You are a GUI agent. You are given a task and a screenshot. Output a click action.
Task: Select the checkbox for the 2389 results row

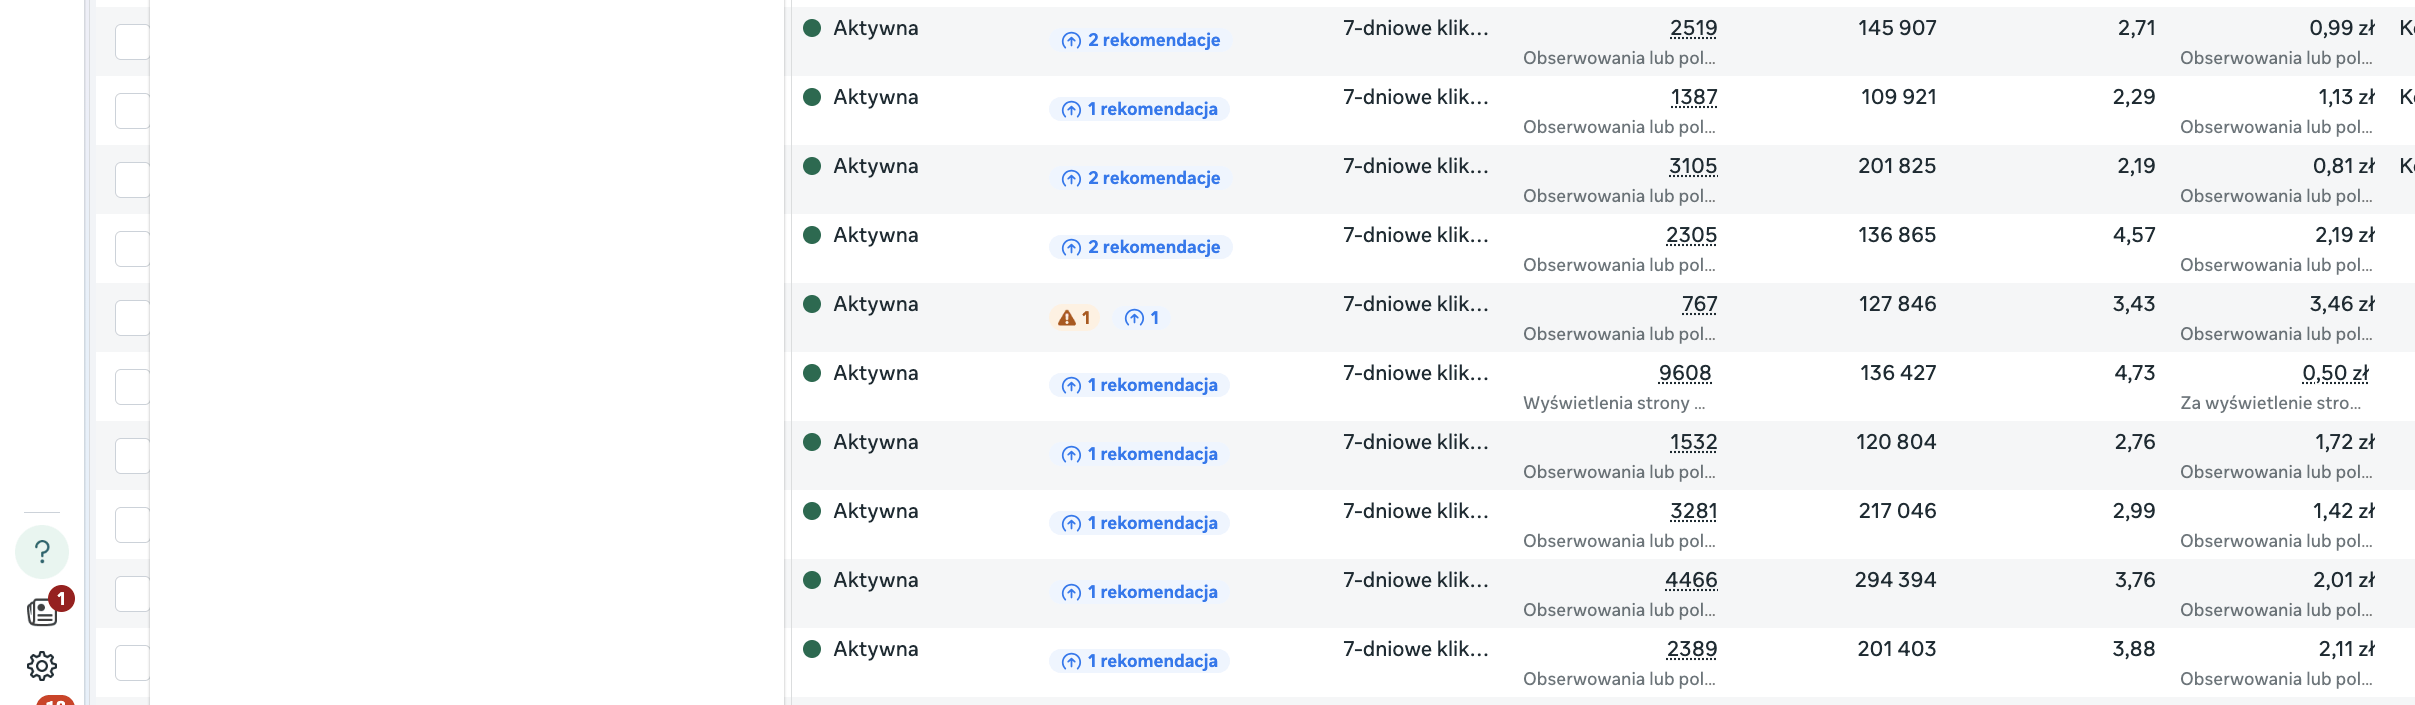132,663
